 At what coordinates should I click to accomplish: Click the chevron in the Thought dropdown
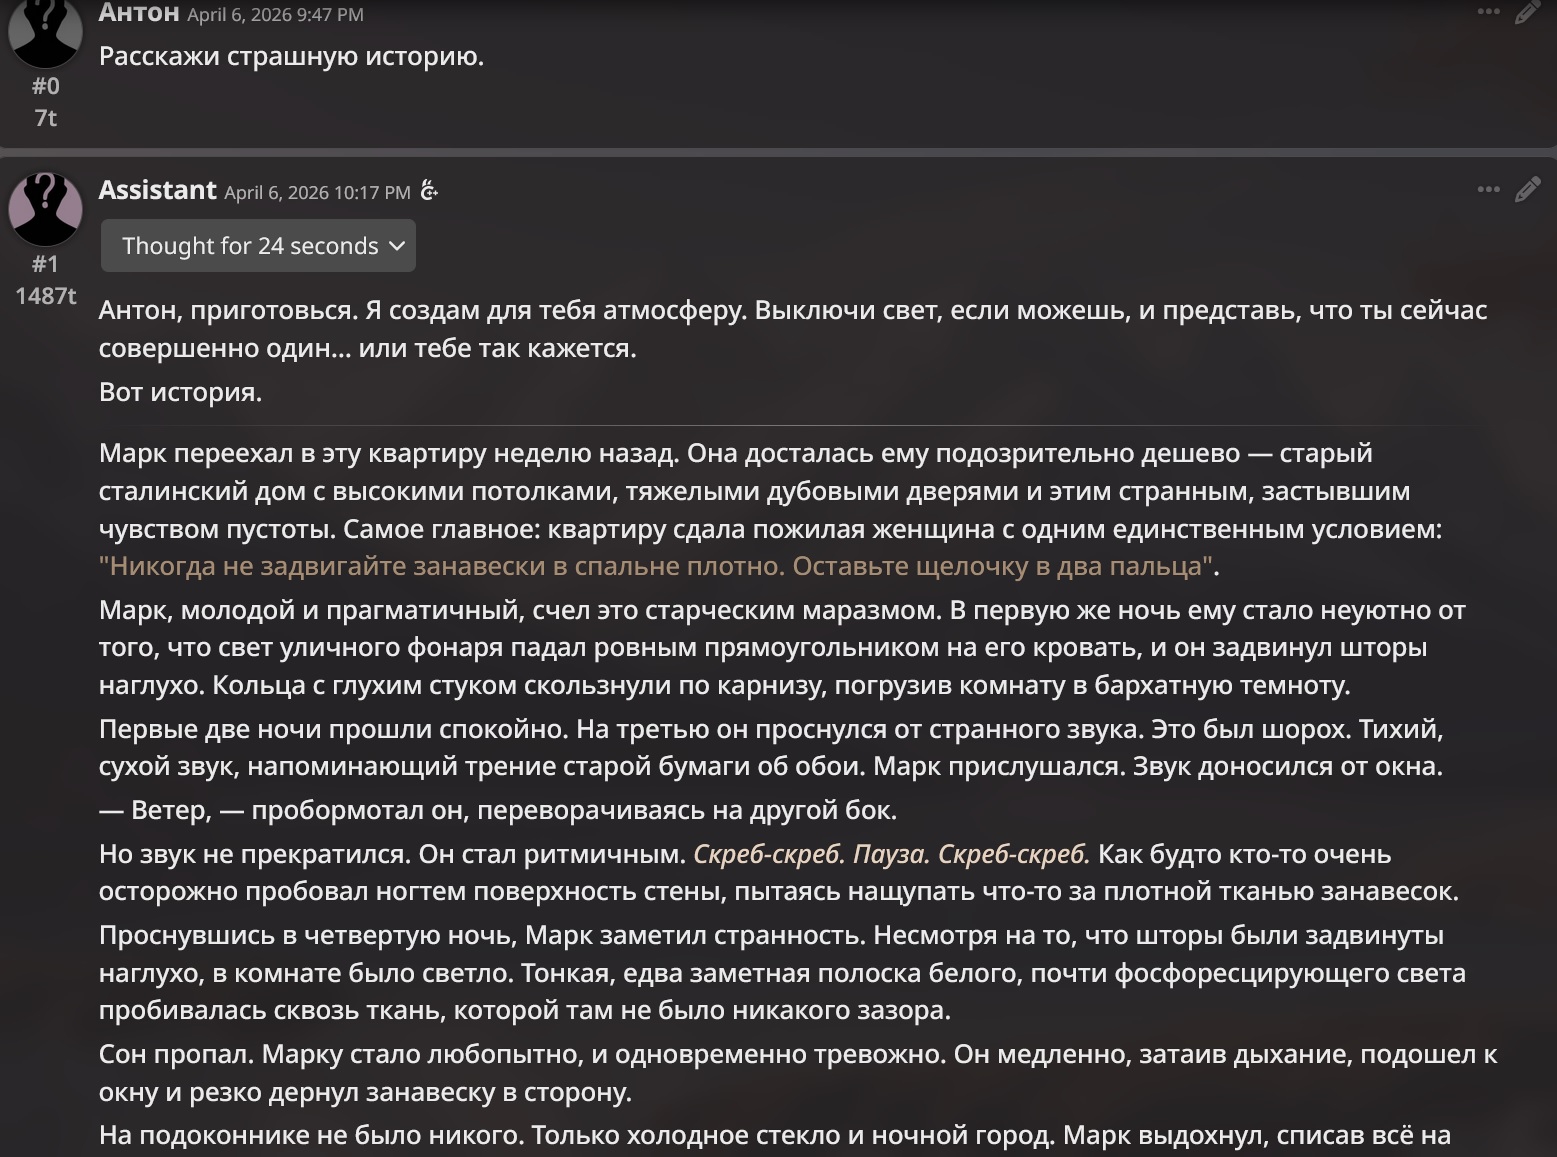pos(396,246)
